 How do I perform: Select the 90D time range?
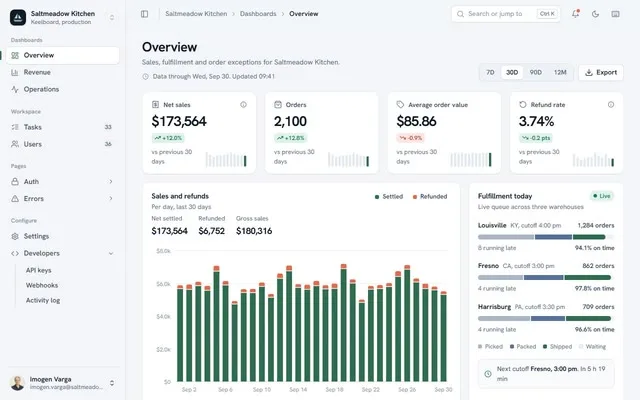[x=536, y=73]
